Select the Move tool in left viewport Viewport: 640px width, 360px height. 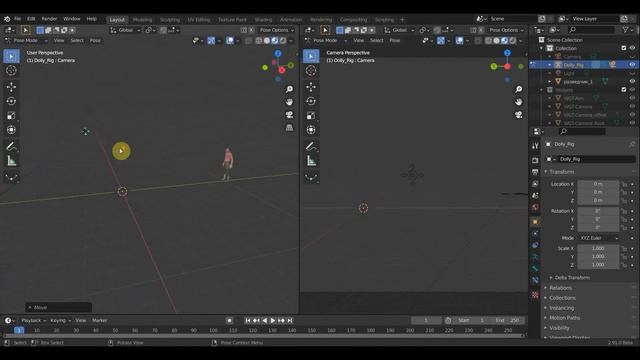click(11, 87)
